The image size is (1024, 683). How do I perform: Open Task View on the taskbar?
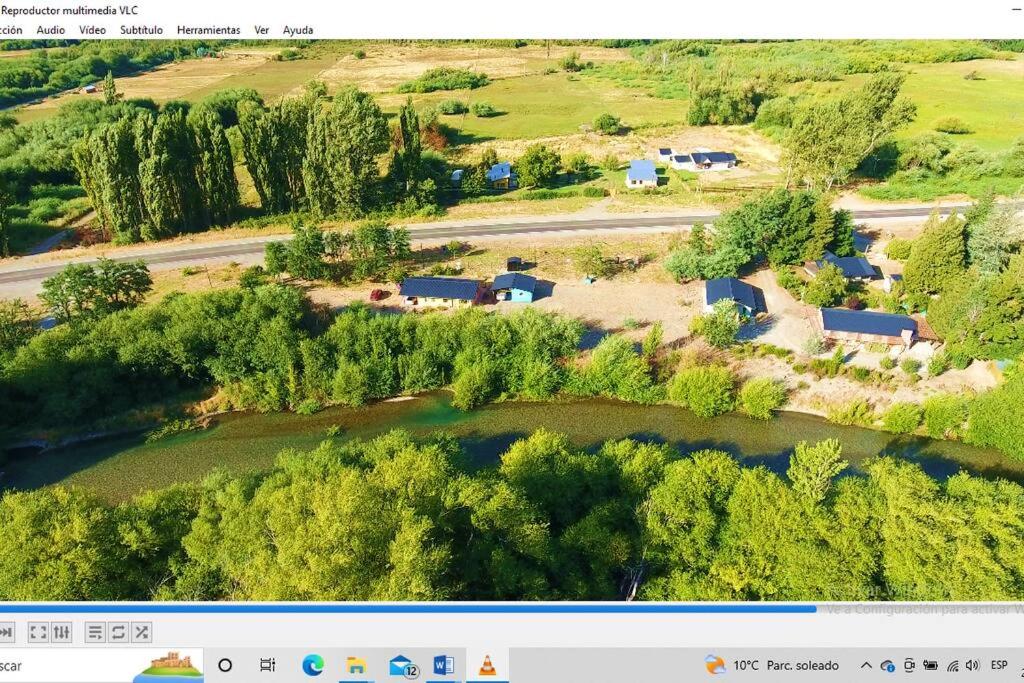coord(267,665)
